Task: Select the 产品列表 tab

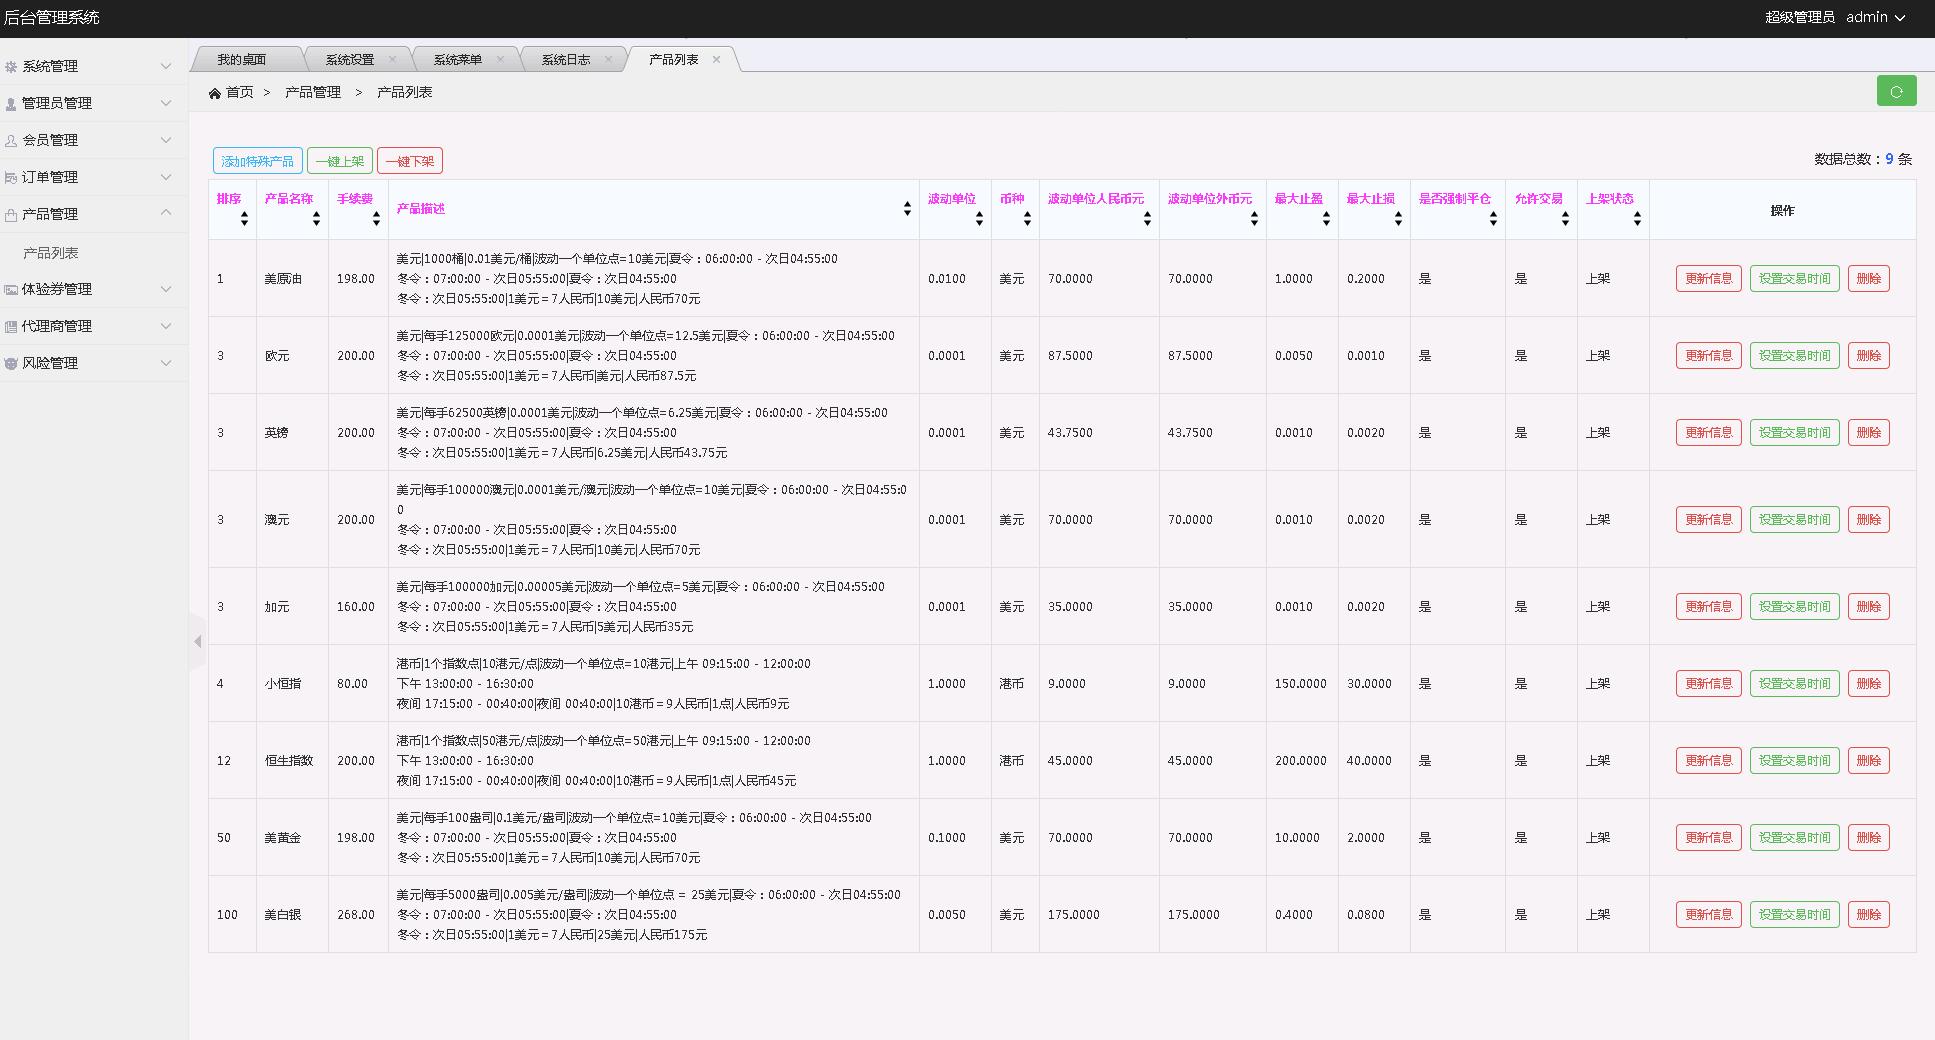Action: coord(674,60)
